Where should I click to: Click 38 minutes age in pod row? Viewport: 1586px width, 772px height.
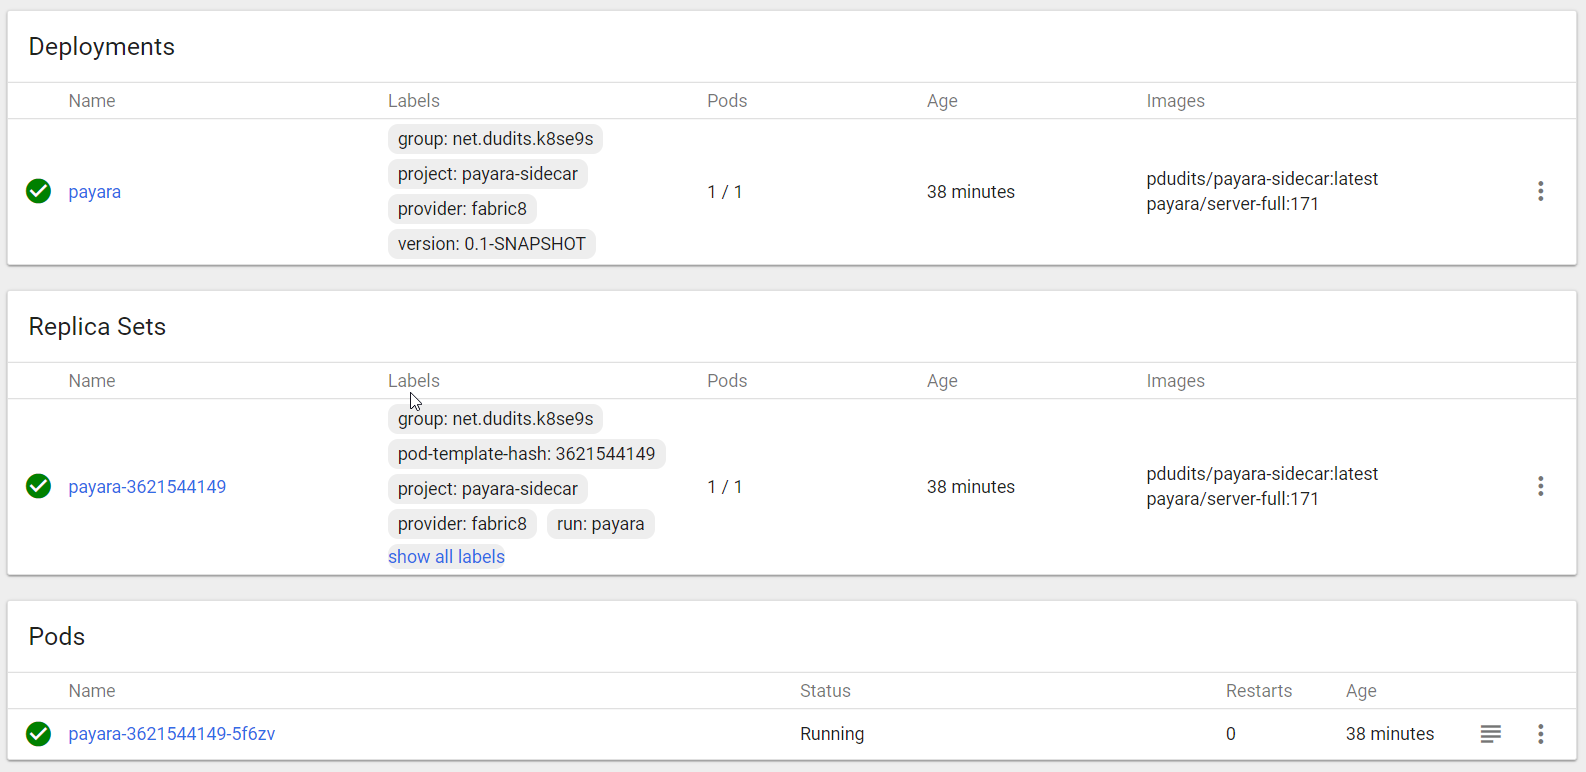[x=1389, y=734]
